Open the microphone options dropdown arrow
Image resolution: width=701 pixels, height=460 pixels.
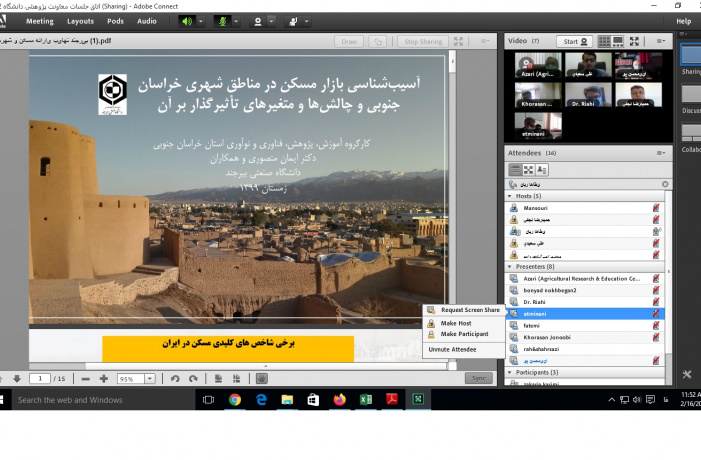[x=236, y=21]
